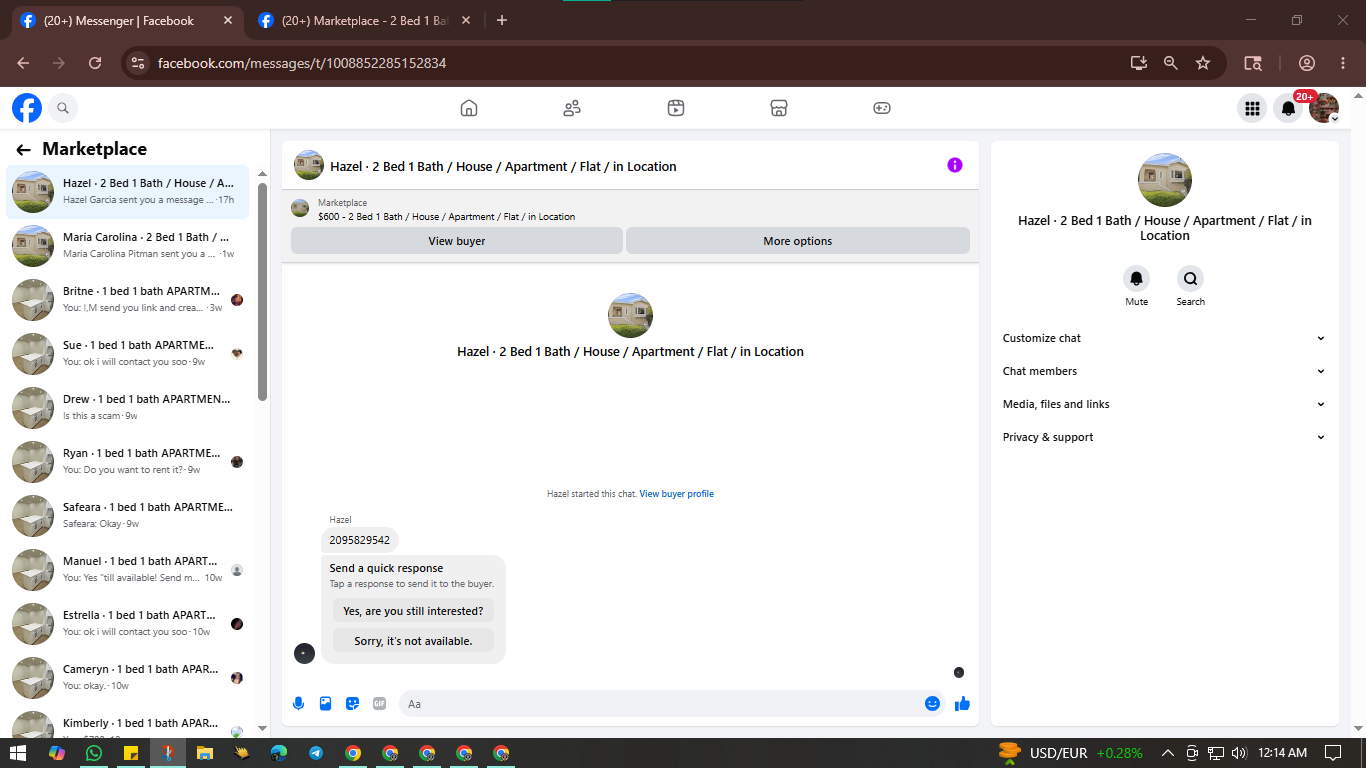The height and width of the screenshot is (768, 1366).
Task: Open the Windows Start menu
Action: (18, 753)
